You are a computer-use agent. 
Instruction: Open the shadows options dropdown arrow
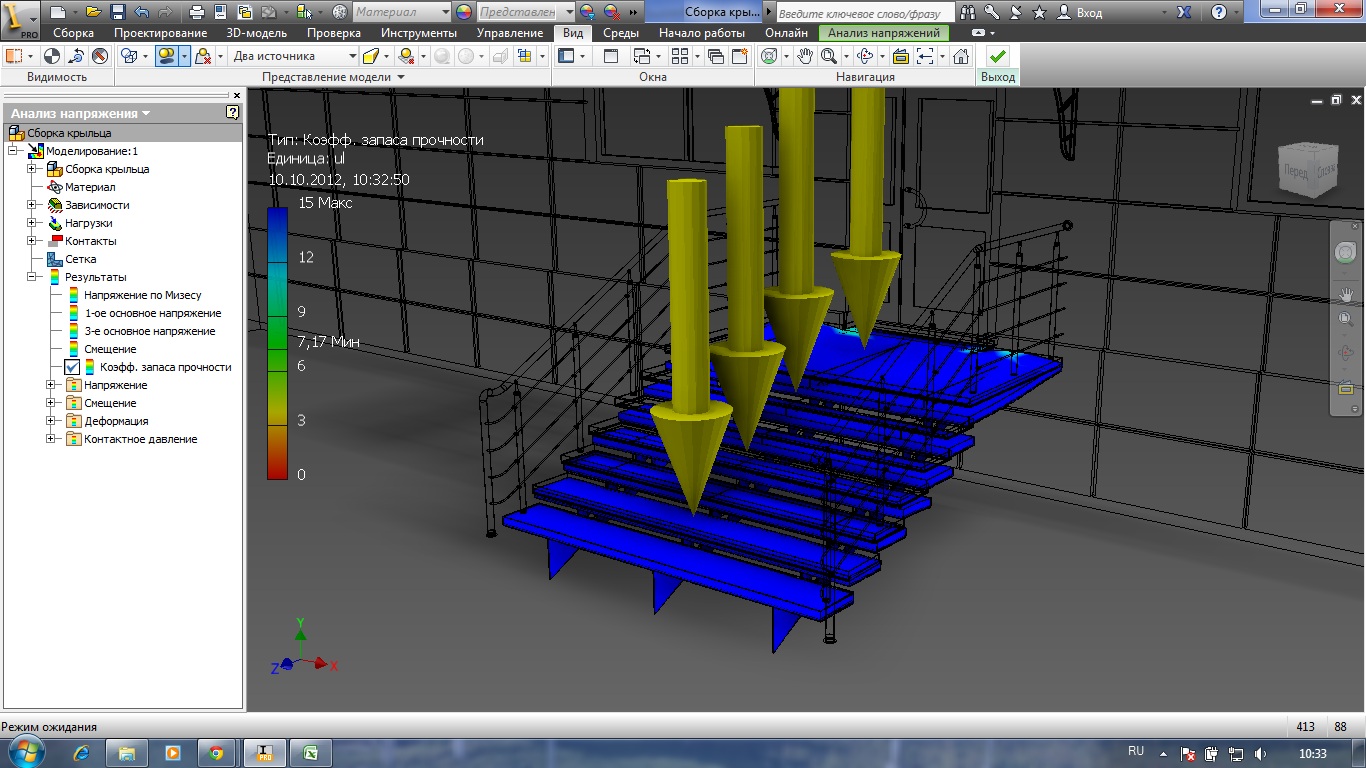coord(184,56)
